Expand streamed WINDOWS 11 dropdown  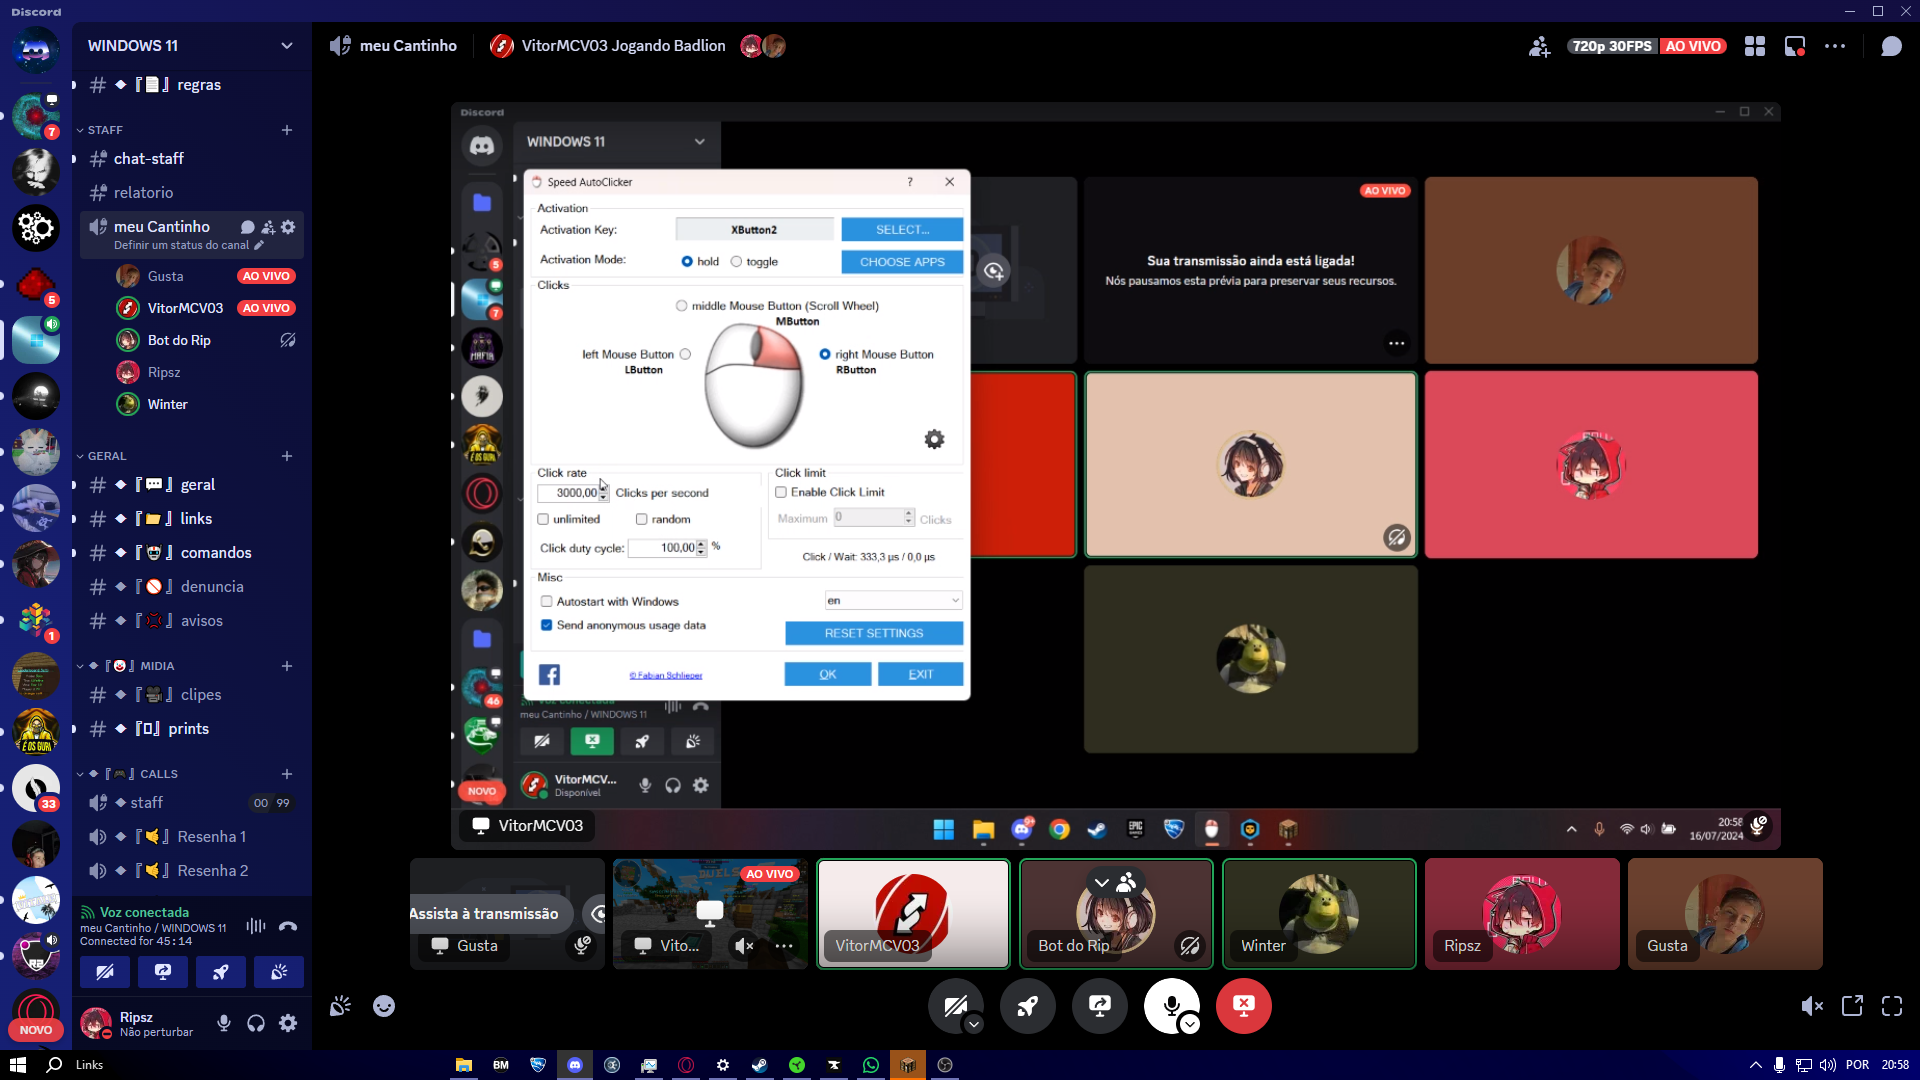coord(700,142)
